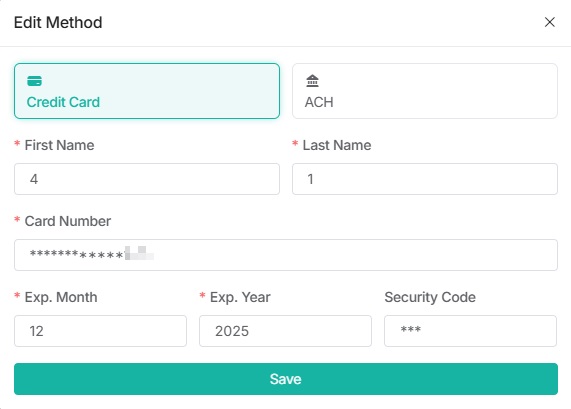Click the Last Name label
Viewport: 571px width, 409px height.
[337, 145]
